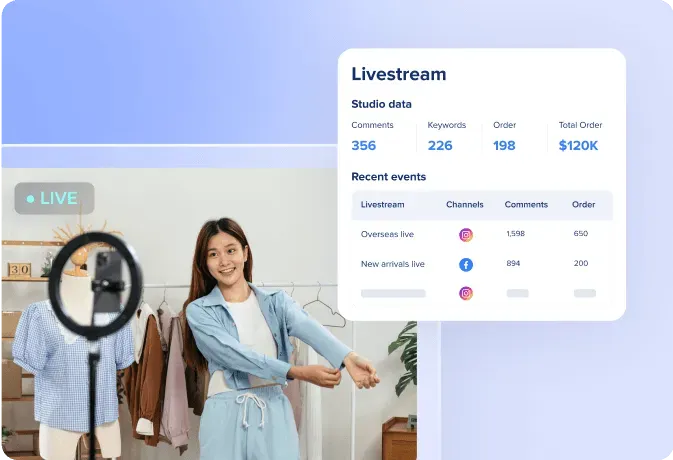The width and height of the screenshot is (673, 460).
Task: Click the $120K total order stat
Action: pos(578,145)
